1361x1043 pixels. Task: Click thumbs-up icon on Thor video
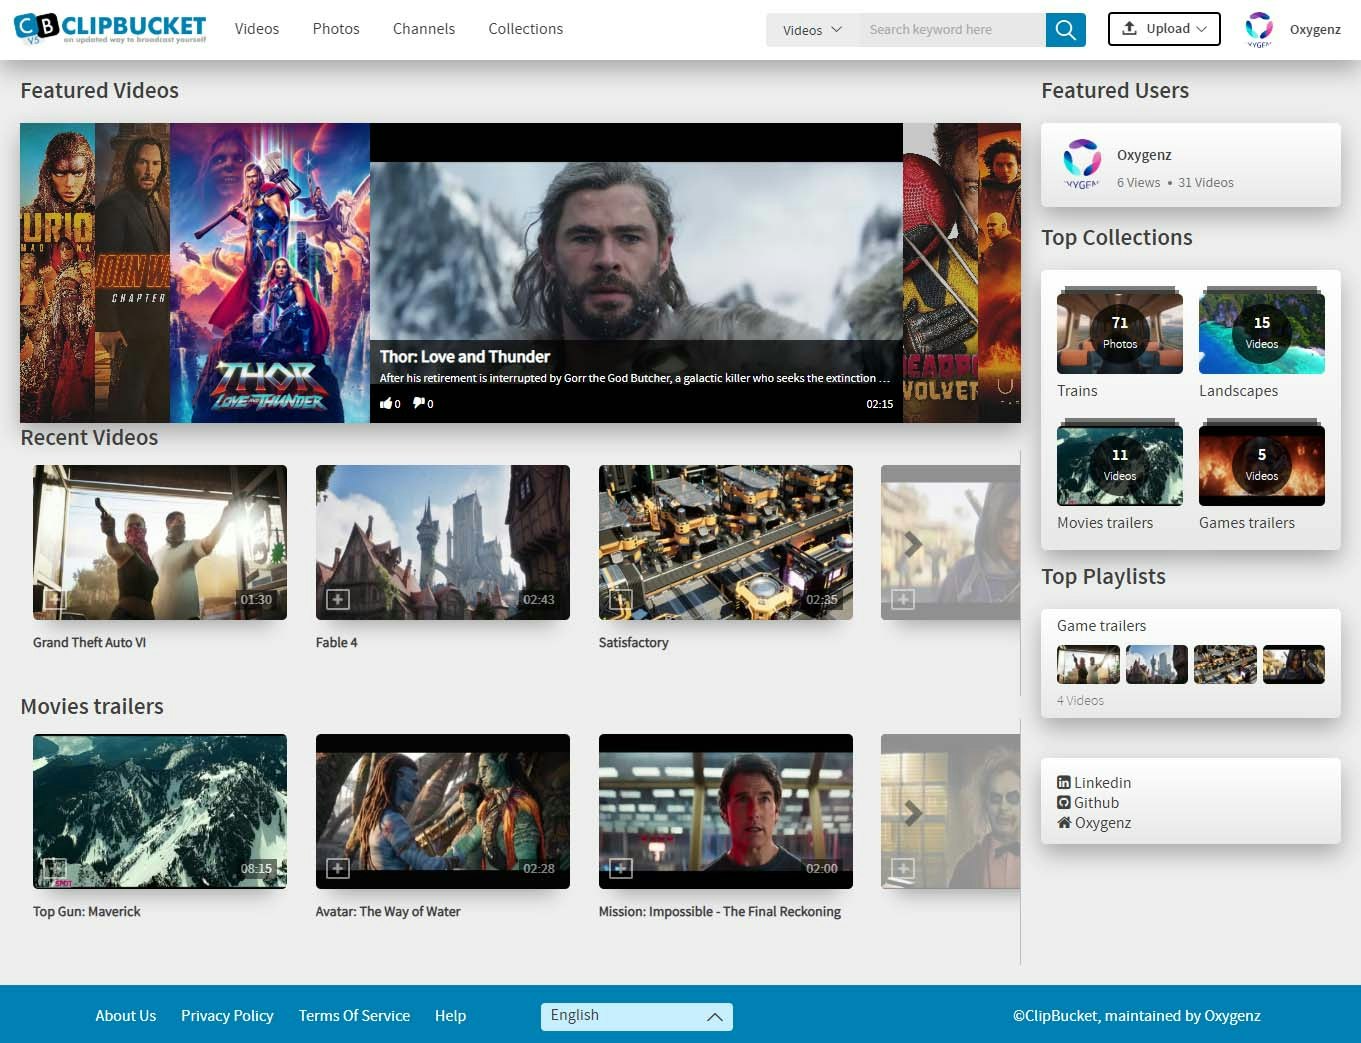[387, 404]
